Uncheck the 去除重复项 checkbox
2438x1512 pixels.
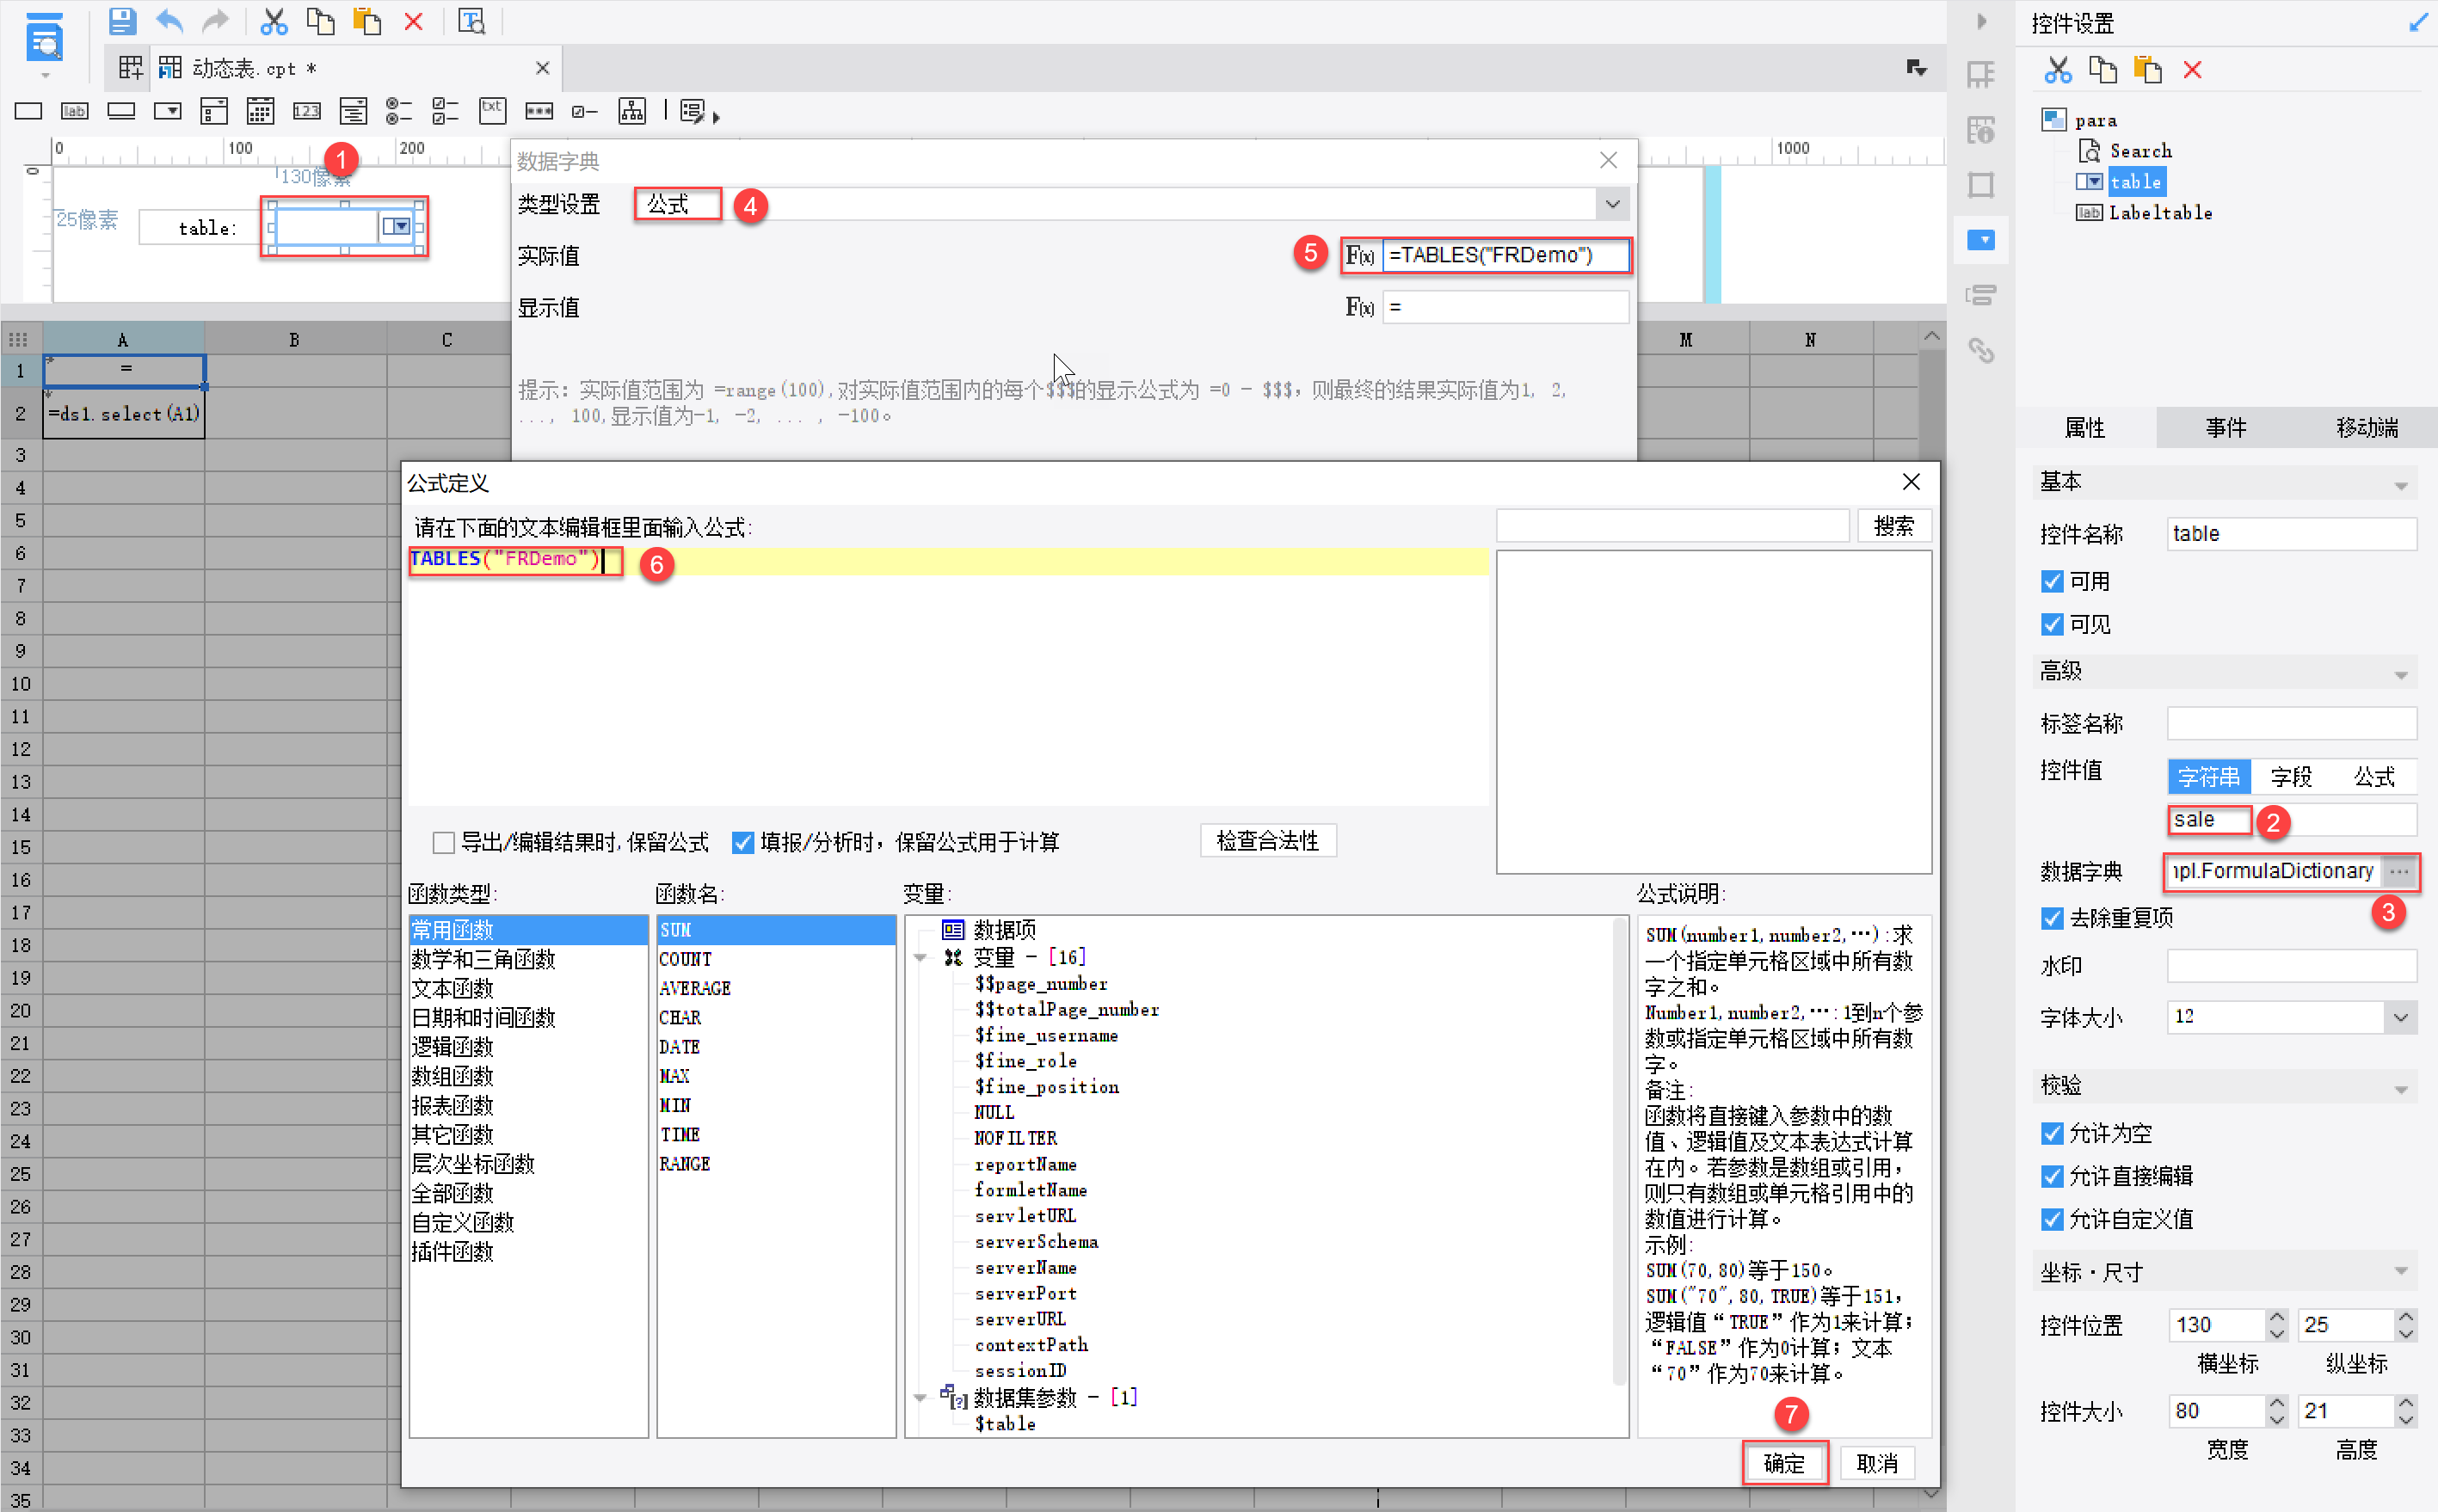(x=2052, y=918)
